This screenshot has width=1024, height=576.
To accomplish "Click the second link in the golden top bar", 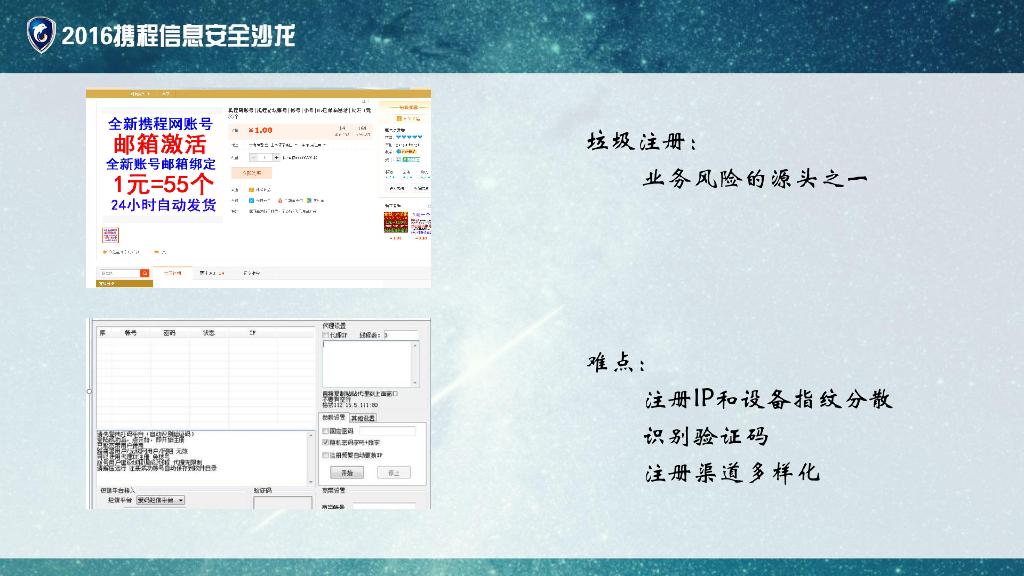I will pos(165,94).
